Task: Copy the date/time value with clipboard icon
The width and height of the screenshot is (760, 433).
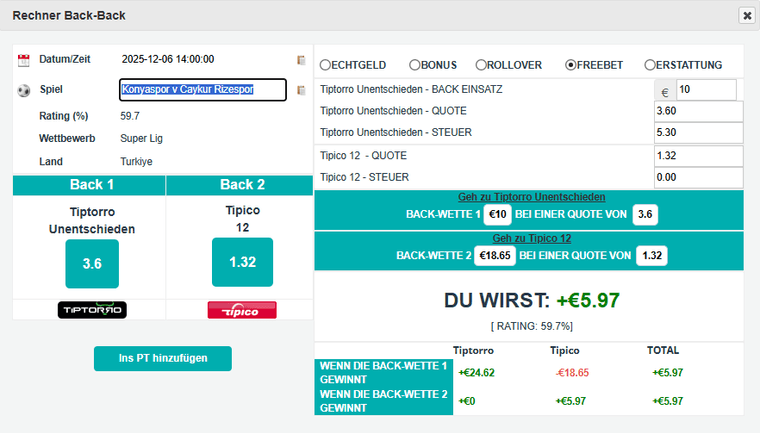Action: click(x=301, y=60)
